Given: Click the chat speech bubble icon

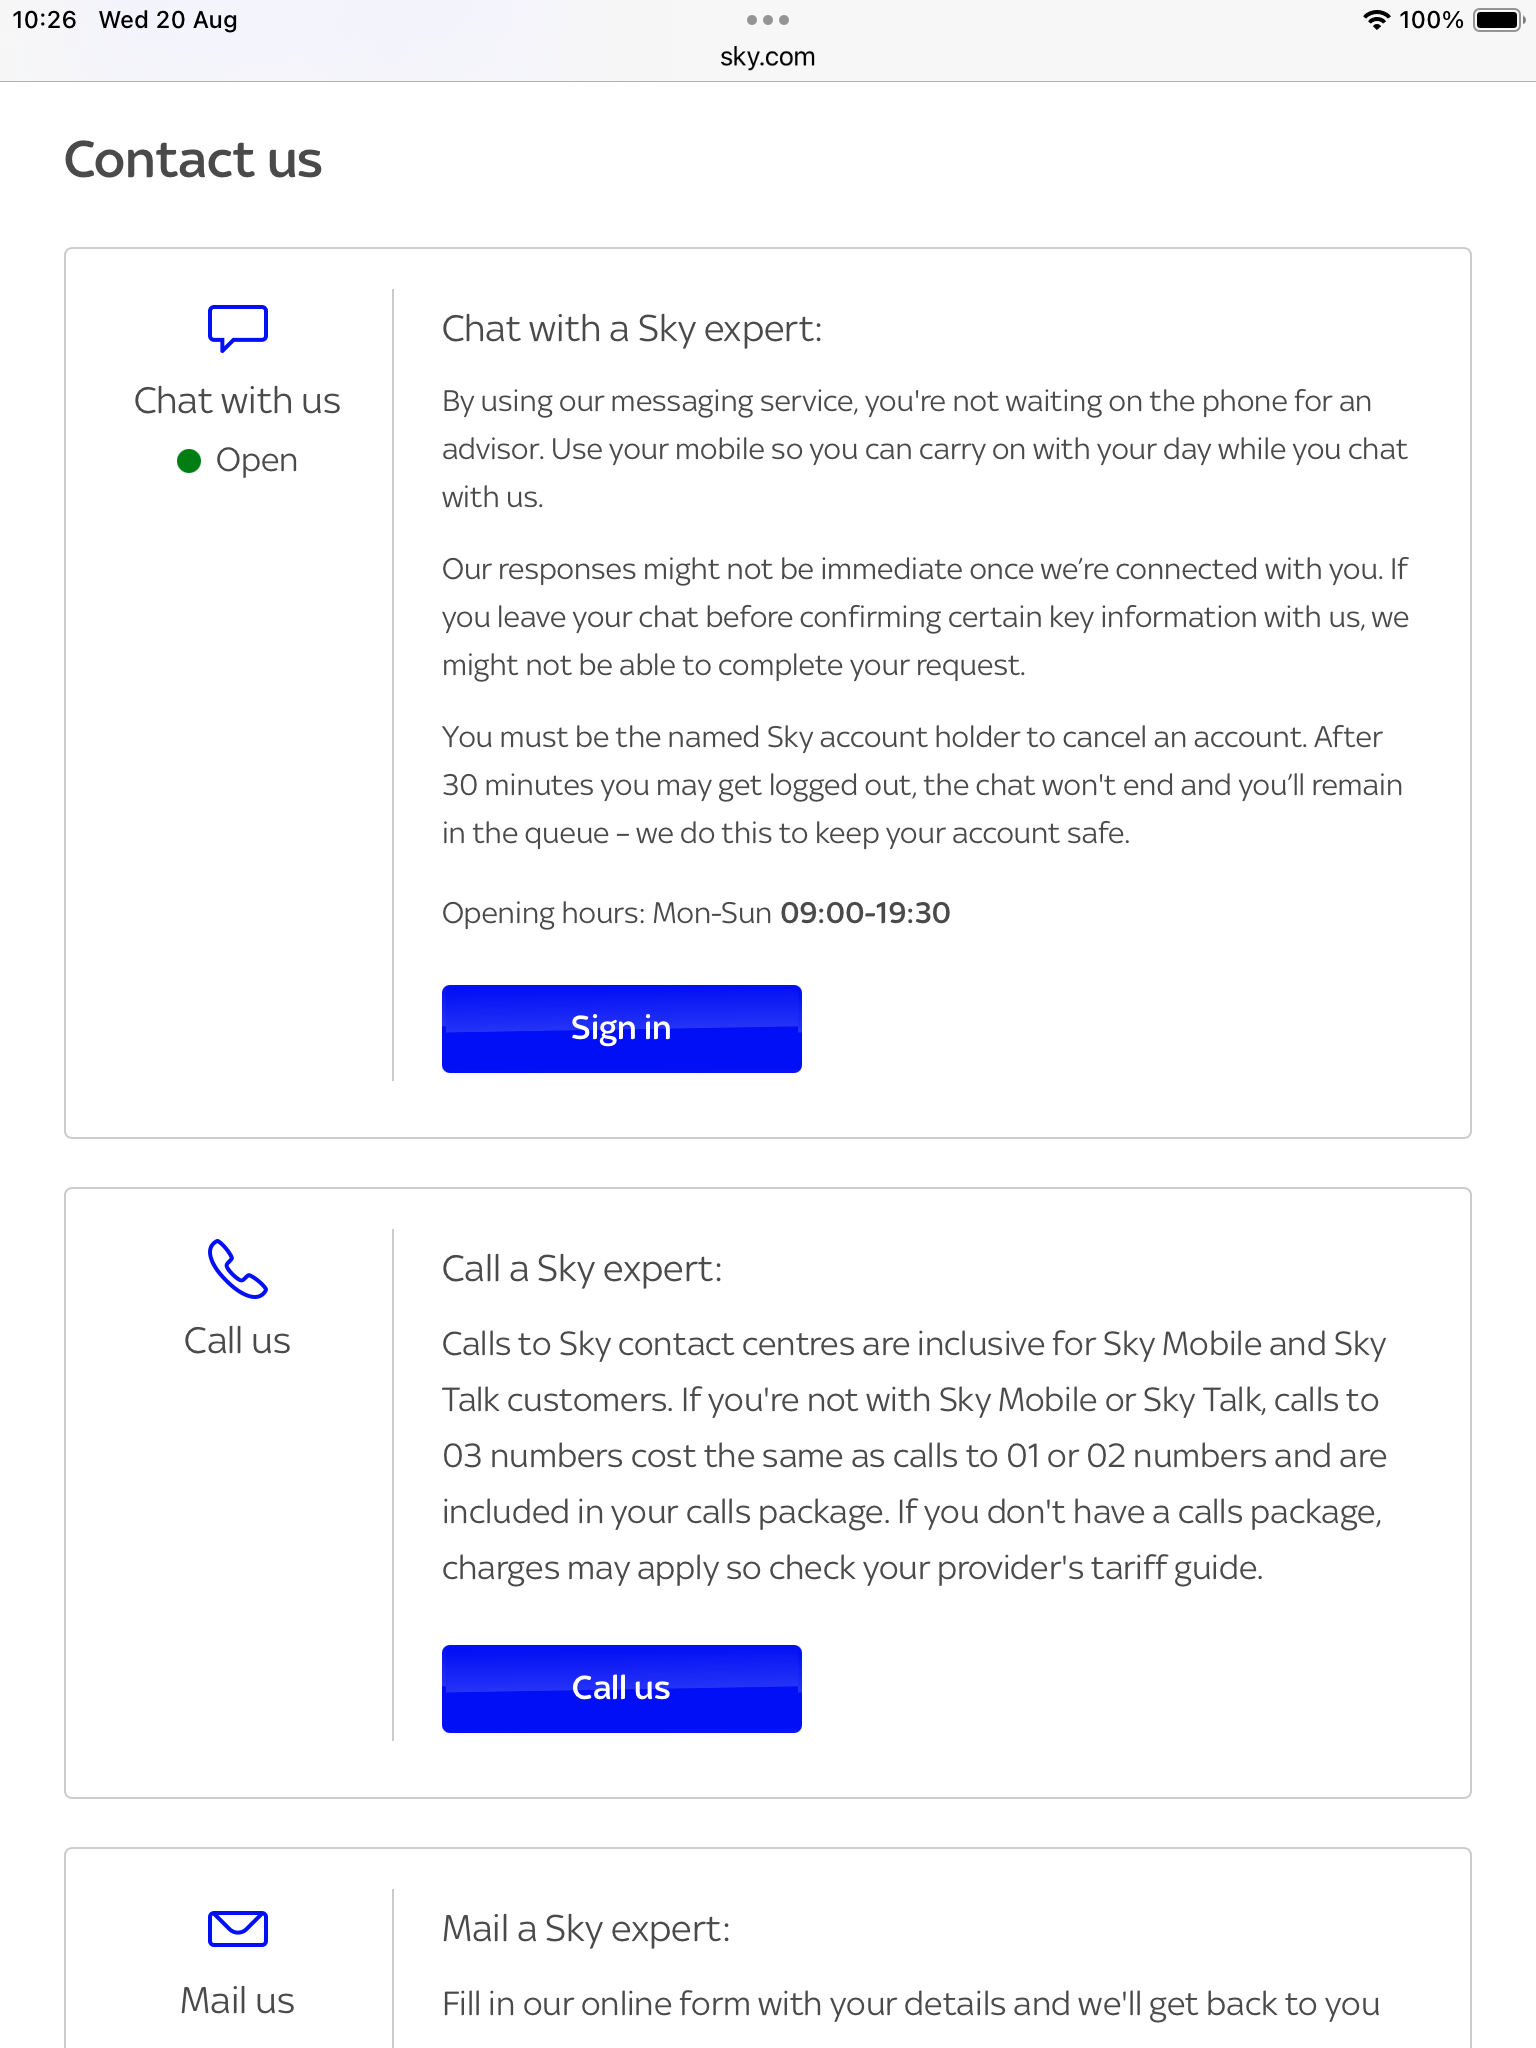Looking at the screenshot, I should point(237,328).
